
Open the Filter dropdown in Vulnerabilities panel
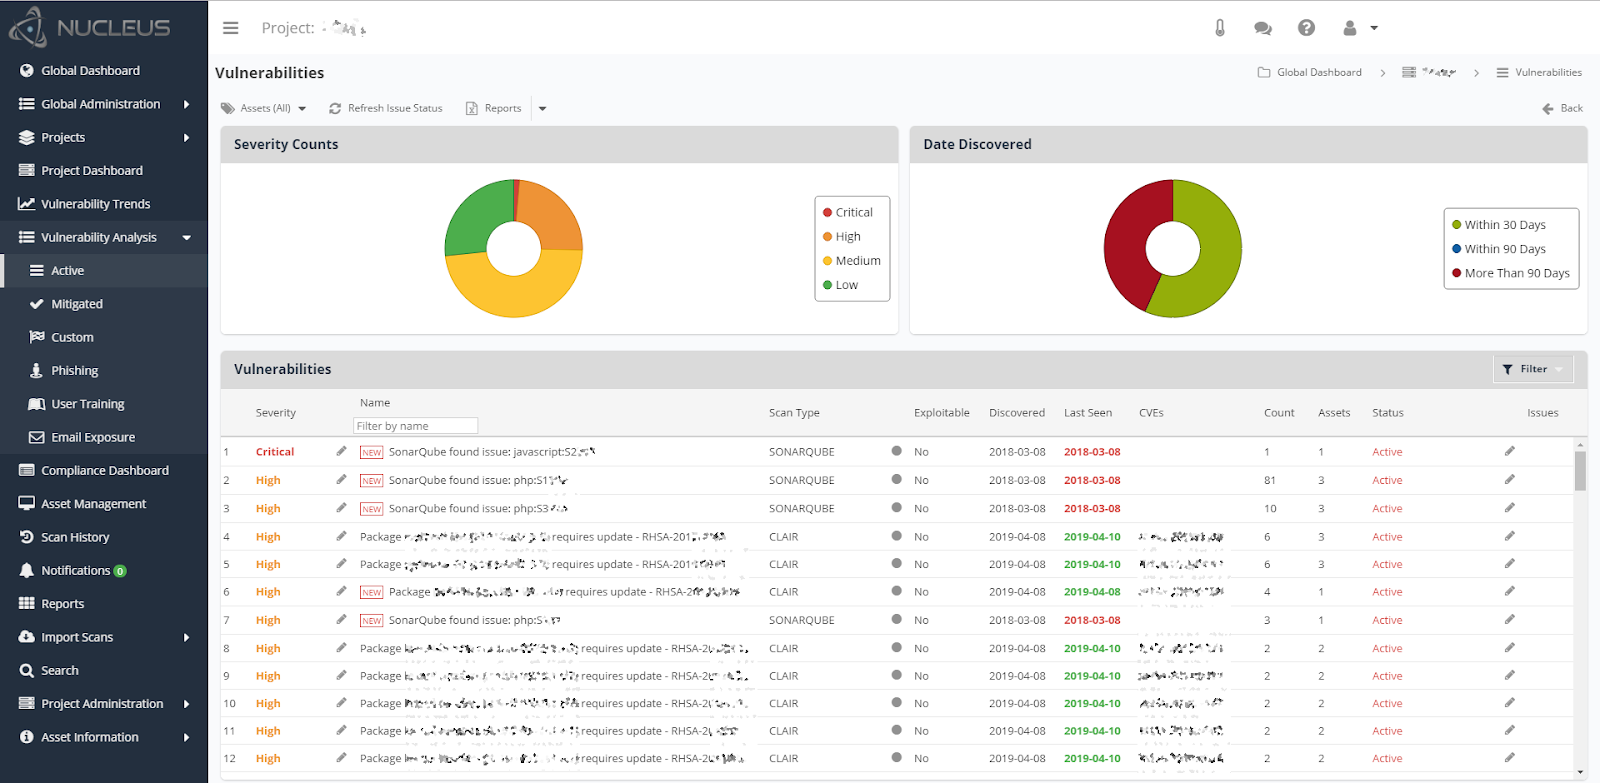[1533, 369]
